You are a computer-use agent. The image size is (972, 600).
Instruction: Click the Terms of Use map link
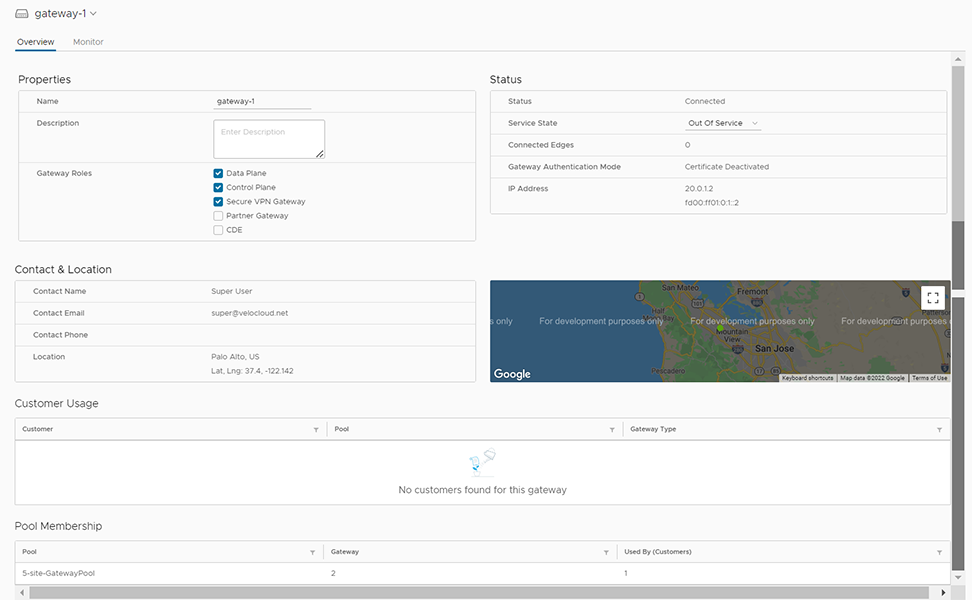[x=930, y=378]
